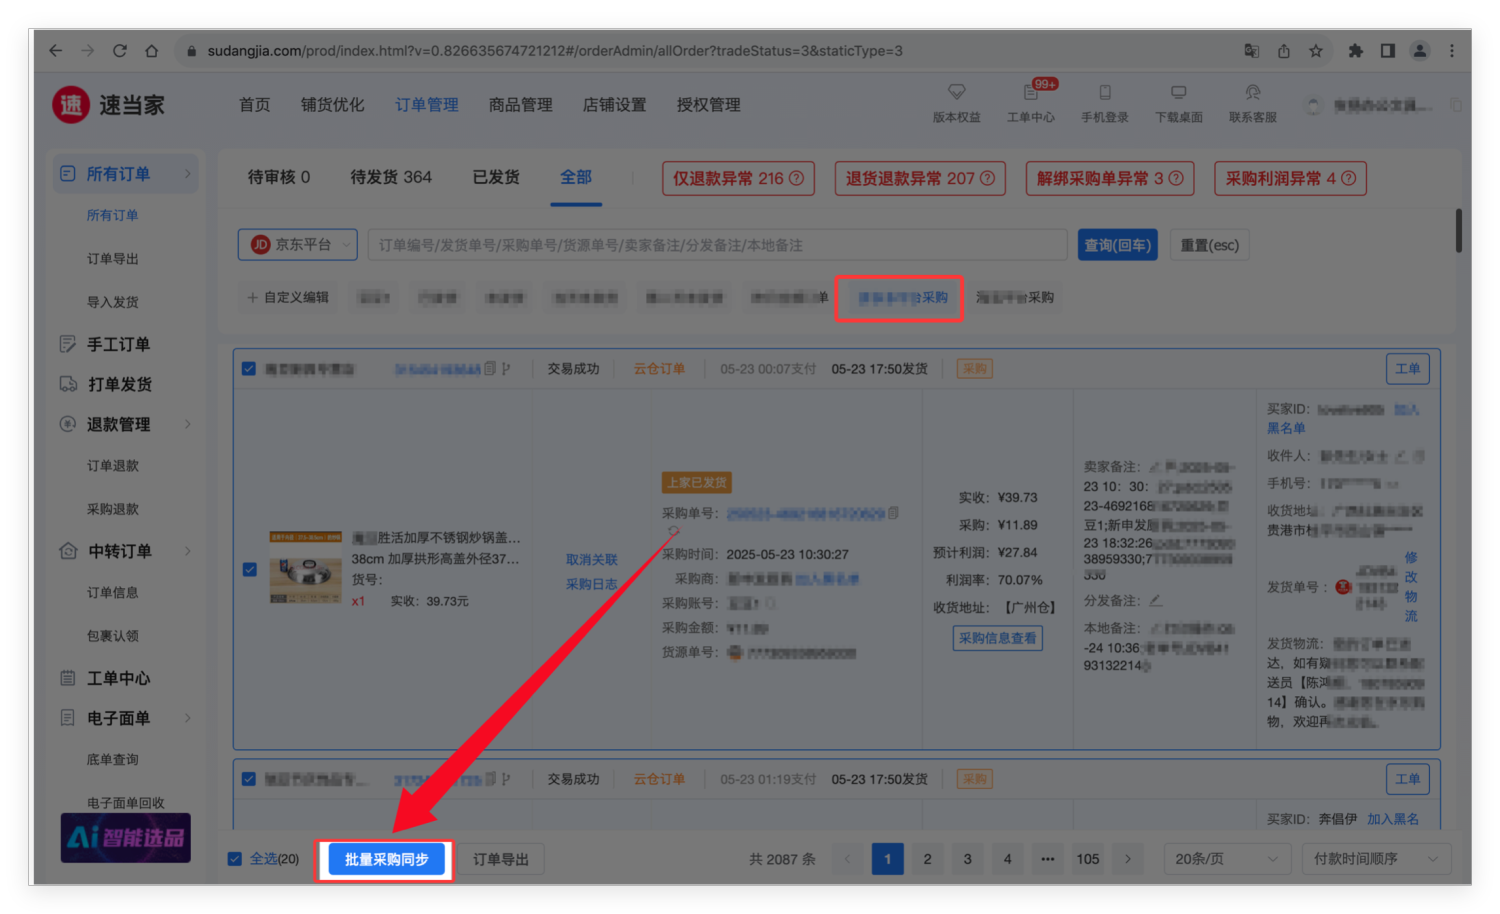Switch to the 待发货 364 tab
This screenshot has width=1500, height=914.
(390, 177)
